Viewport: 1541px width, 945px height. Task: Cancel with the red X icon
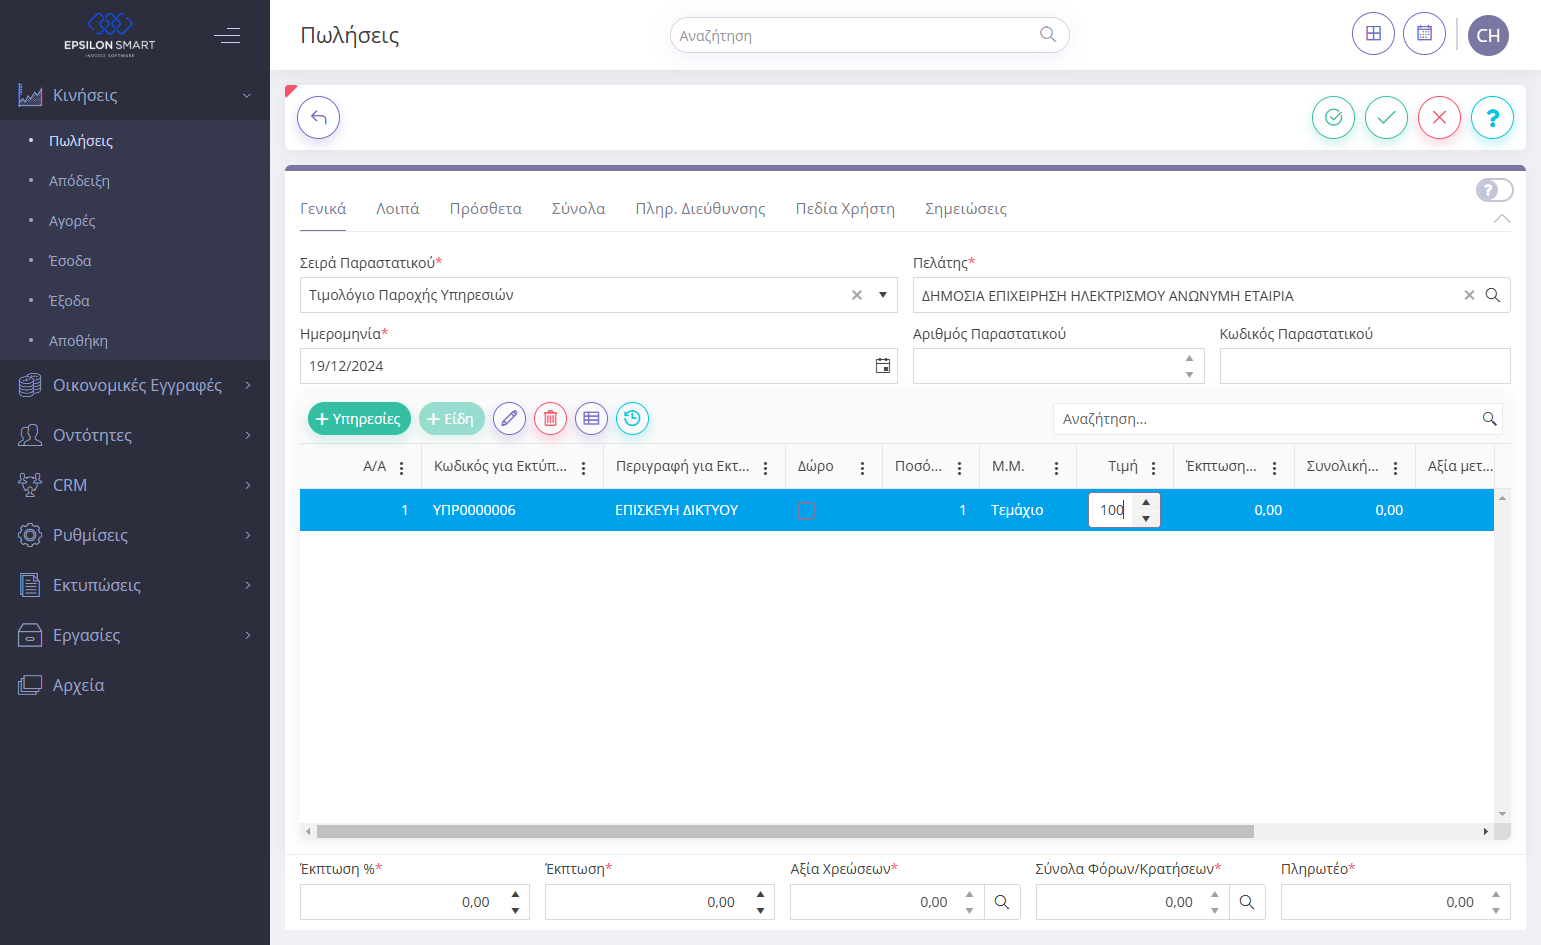click(1439, 118)
